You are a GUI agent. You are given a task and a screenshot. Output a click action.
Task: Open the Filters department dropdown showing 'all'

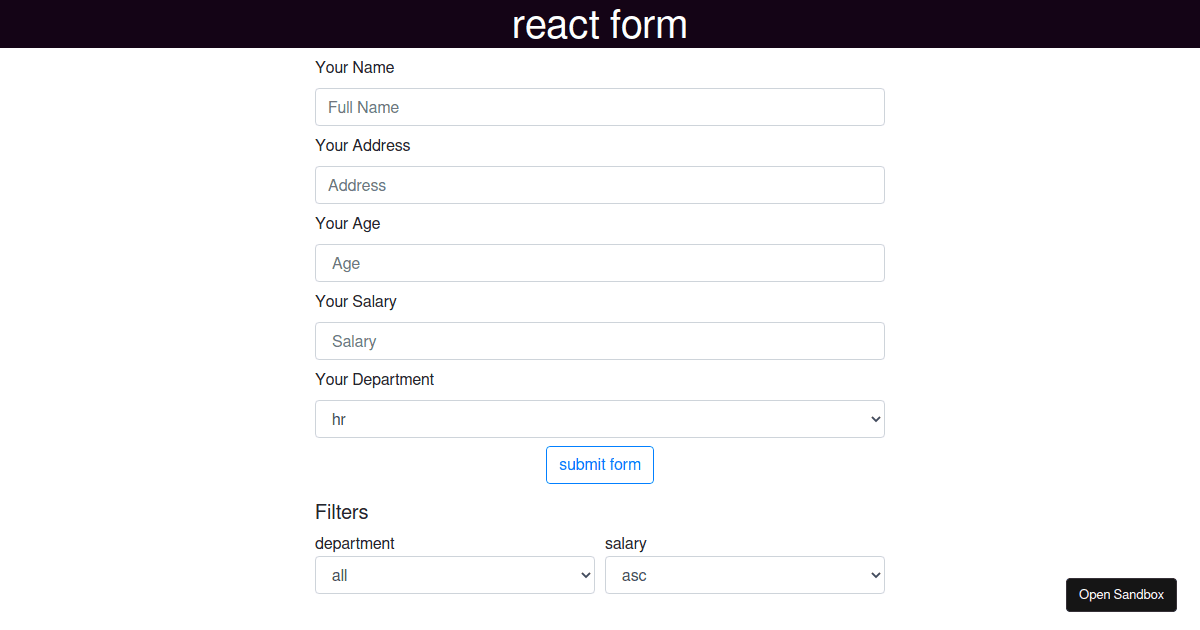(455, 575)
